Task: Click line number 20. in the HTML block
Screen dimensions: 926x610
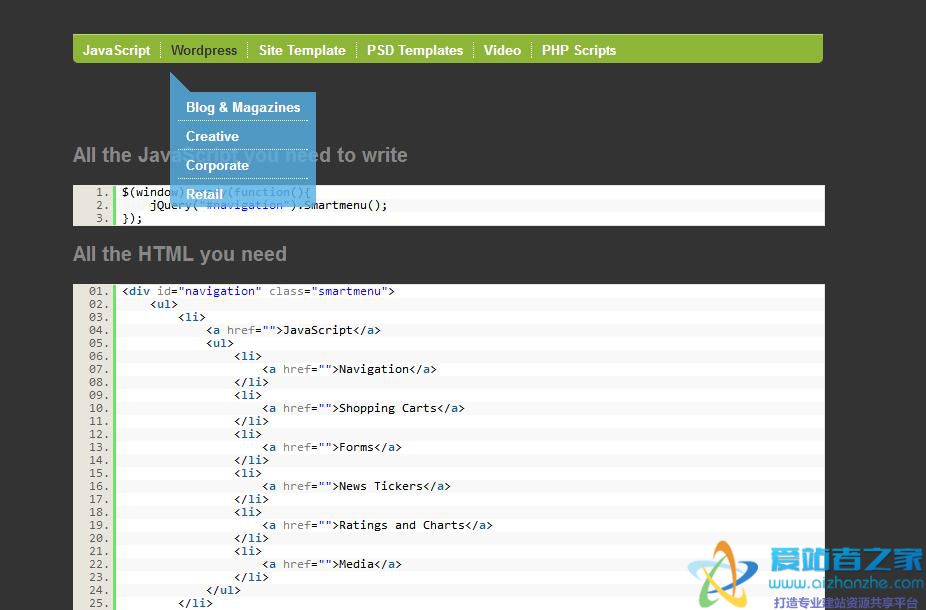Action: coord(99,538)
